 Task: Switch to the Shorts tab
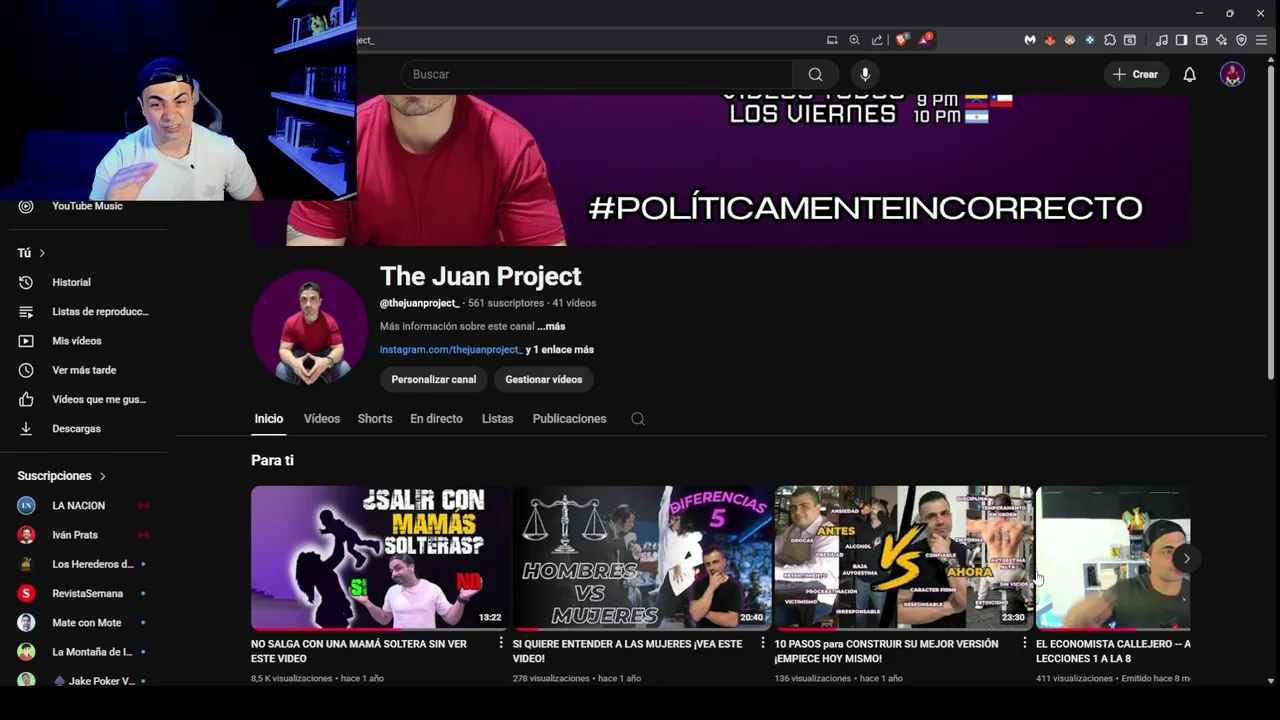375,419
